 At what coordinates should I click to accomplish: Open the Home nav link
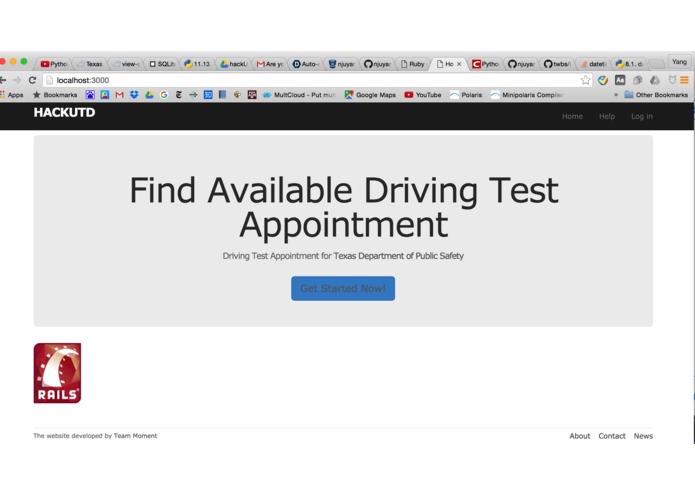572,117
